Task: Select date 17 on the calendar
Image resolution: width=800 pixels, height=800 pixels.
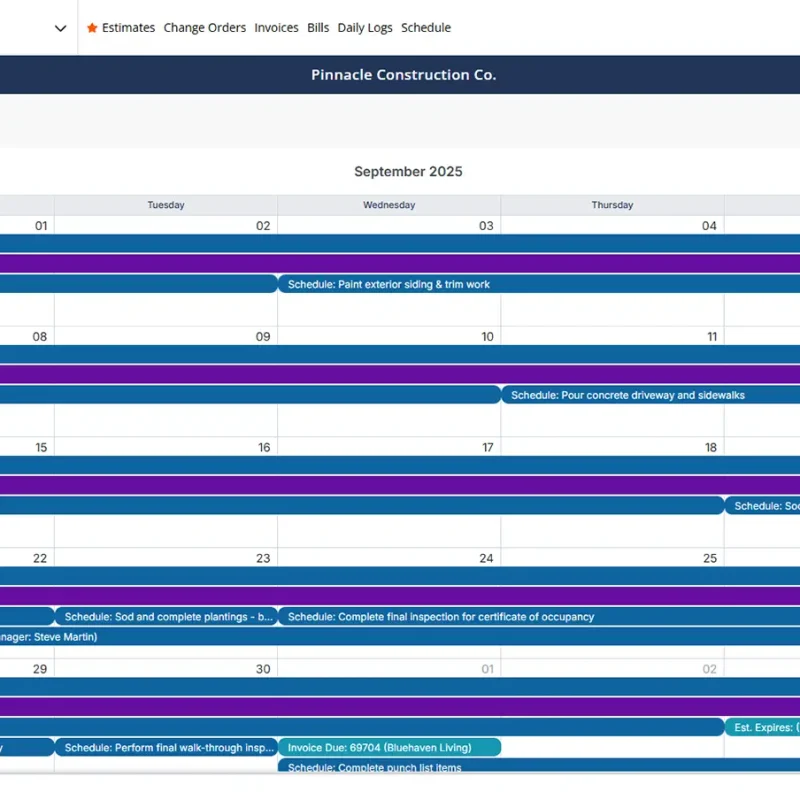Action: (x=488, y=447)
